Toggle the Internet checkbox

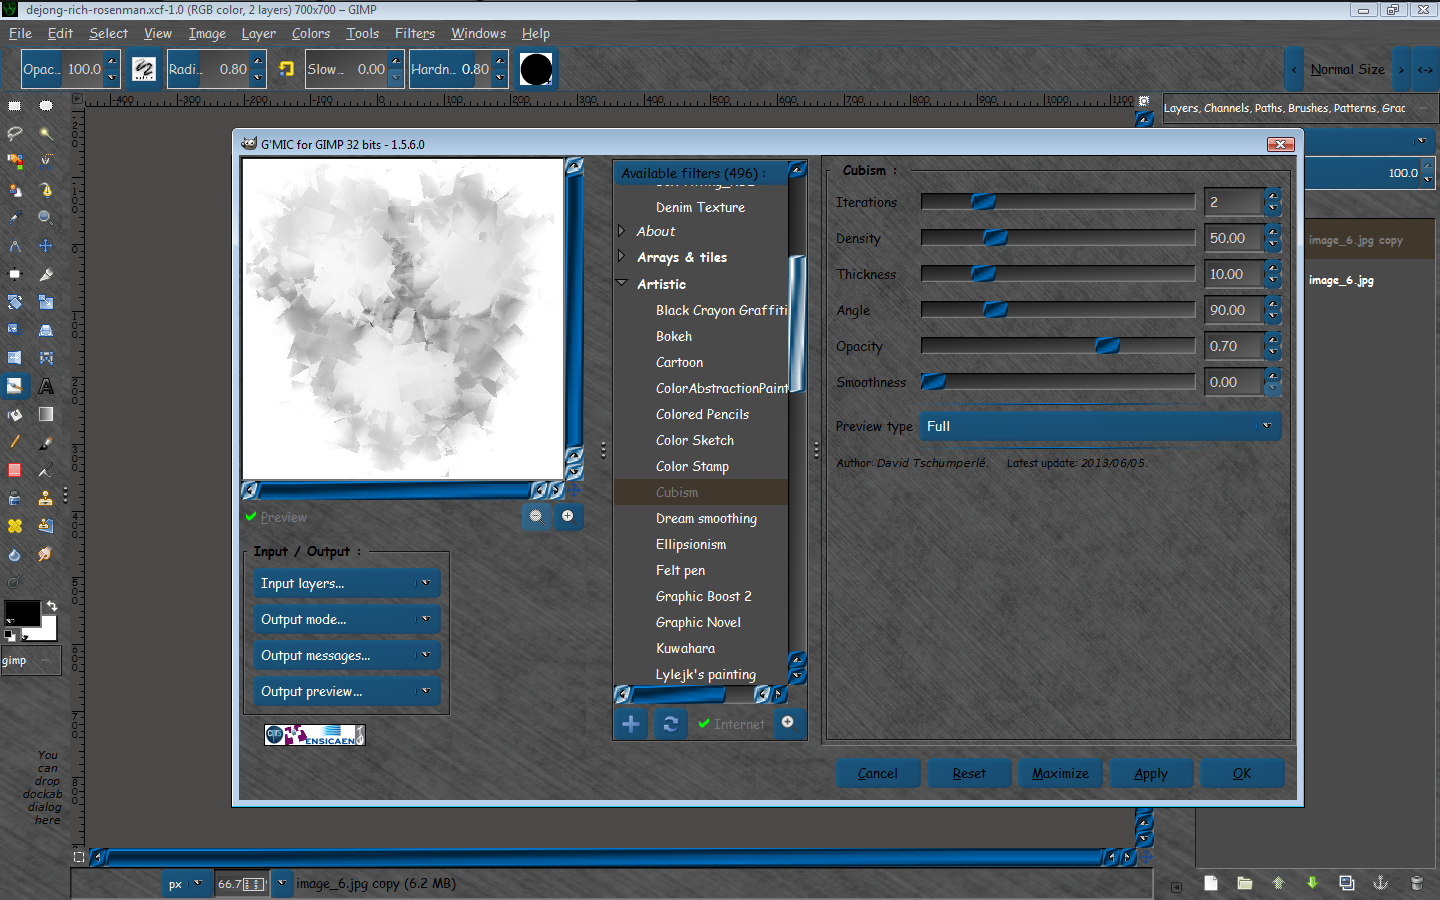[x=731, y=724]
